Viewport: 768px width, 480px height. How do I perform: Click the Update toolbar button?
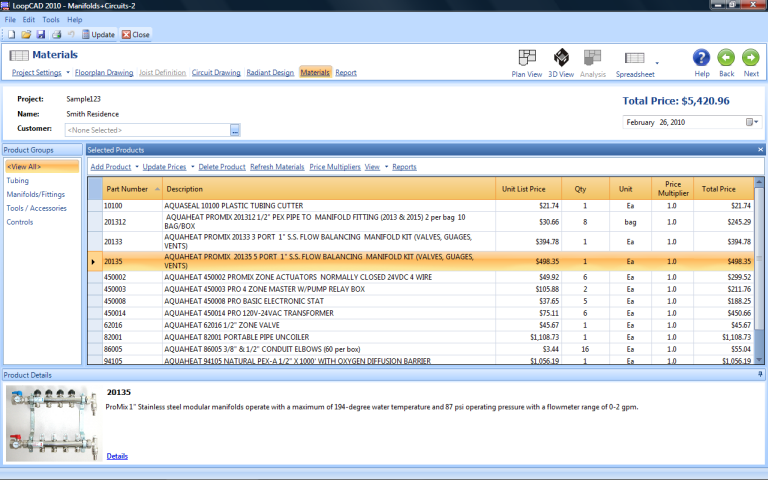click(98, 34)
